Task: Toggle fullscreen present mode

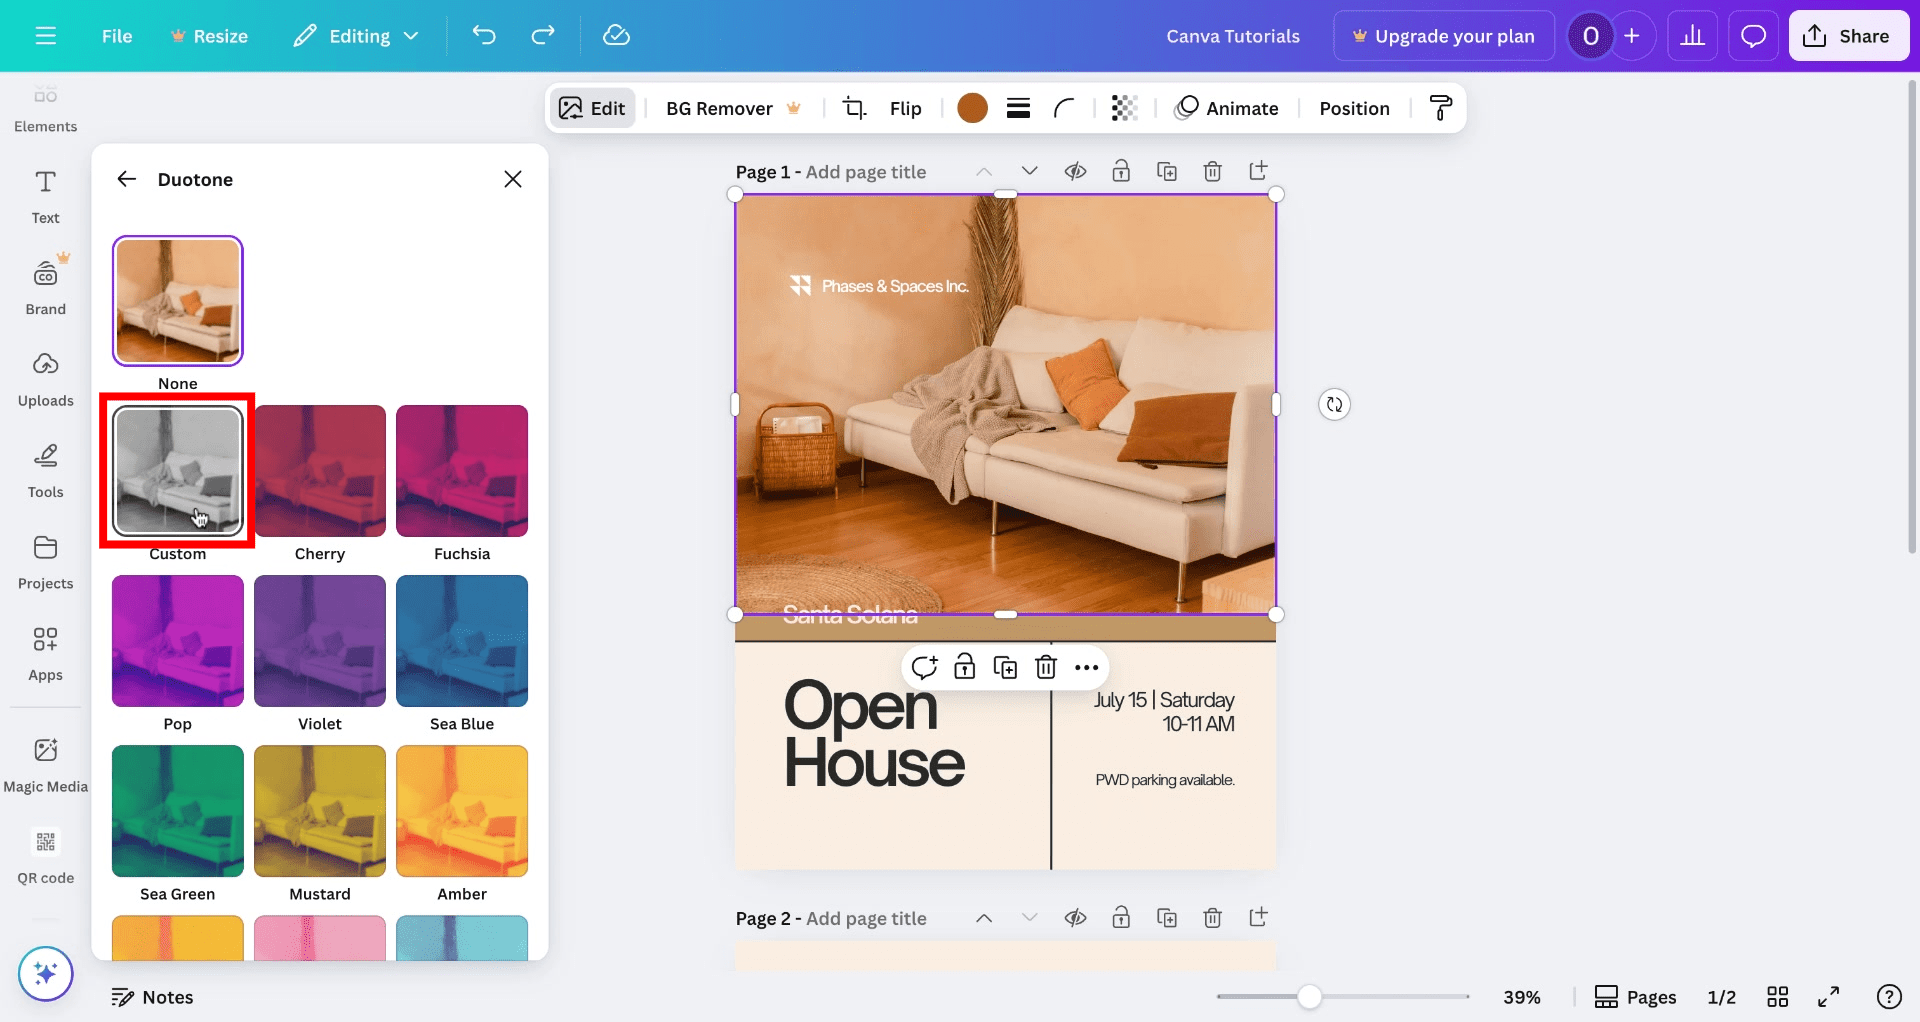Action: (1828, 997)
